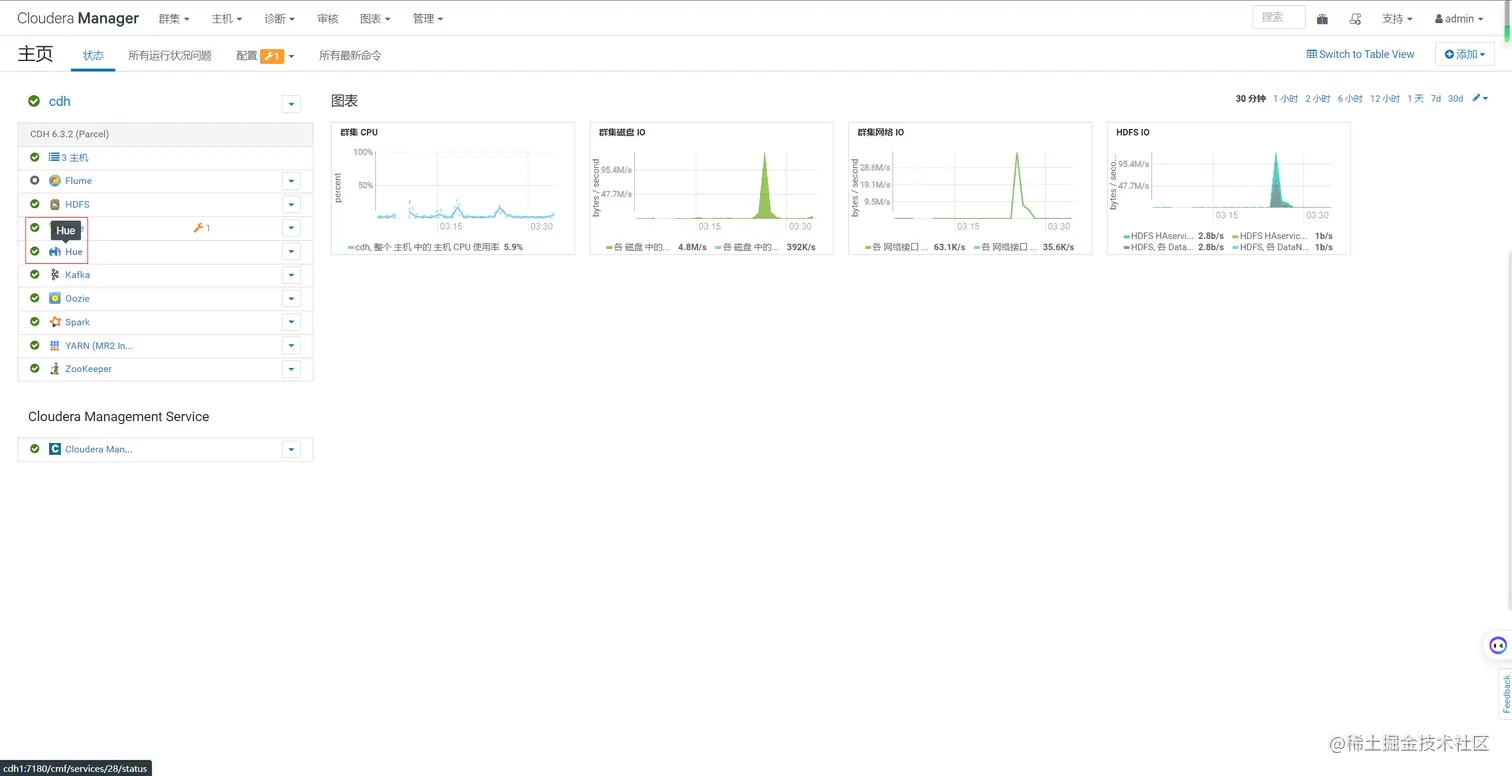The height and width of the screenshot is (776, 1512).
Task: Select the 所有运行状况问题 tab
Action: [x=170, y=55]
